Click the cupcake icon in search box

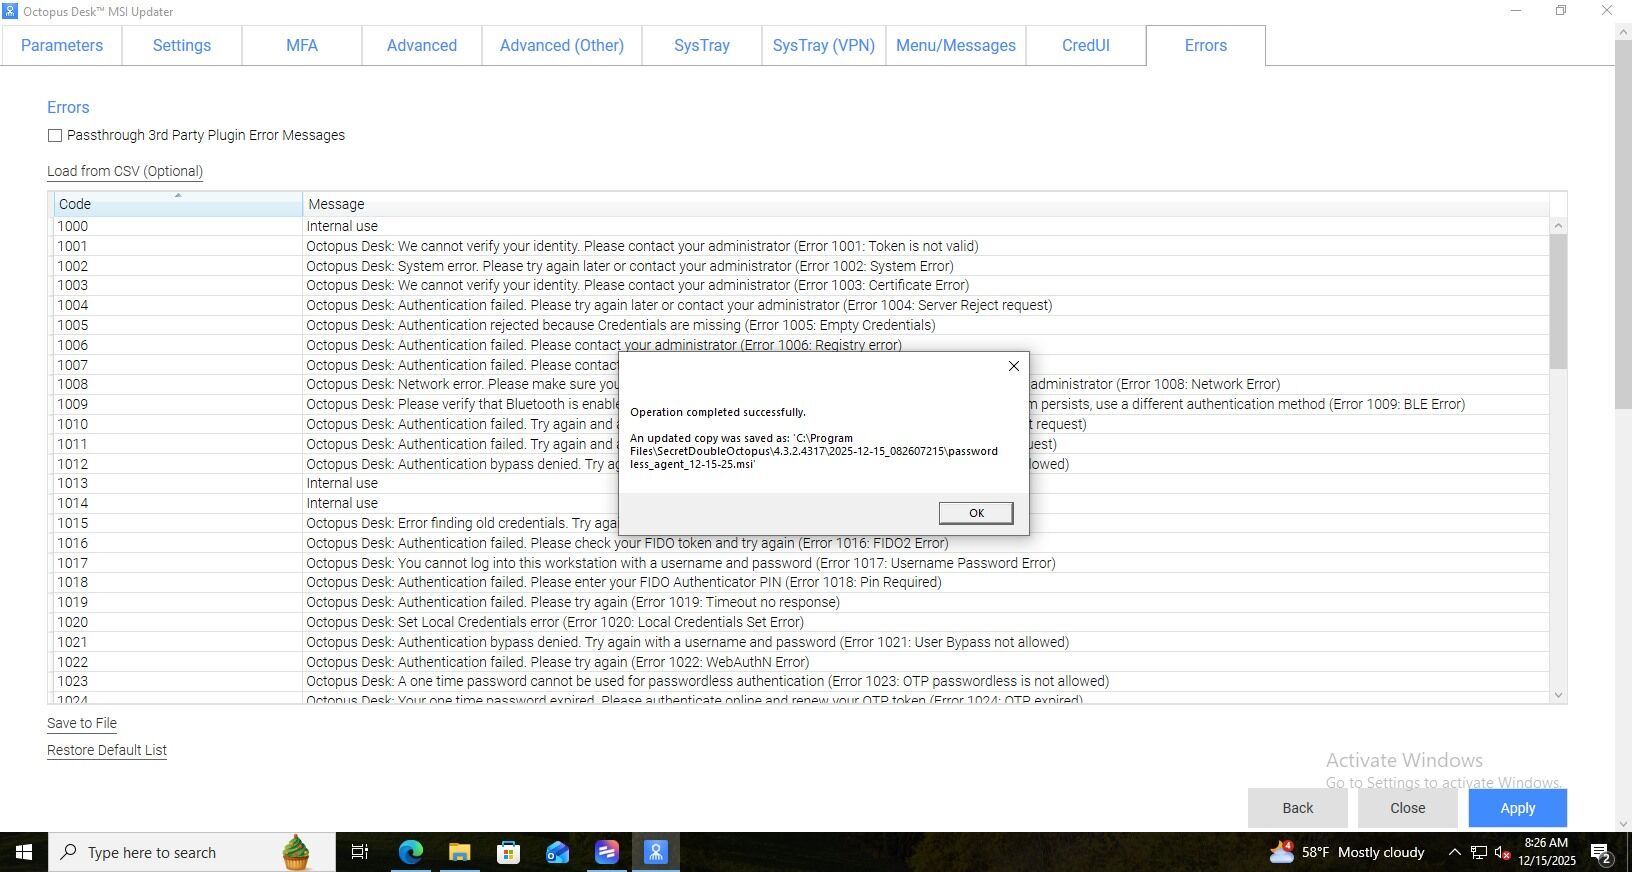pyautogui.click(x=296, y=852)
